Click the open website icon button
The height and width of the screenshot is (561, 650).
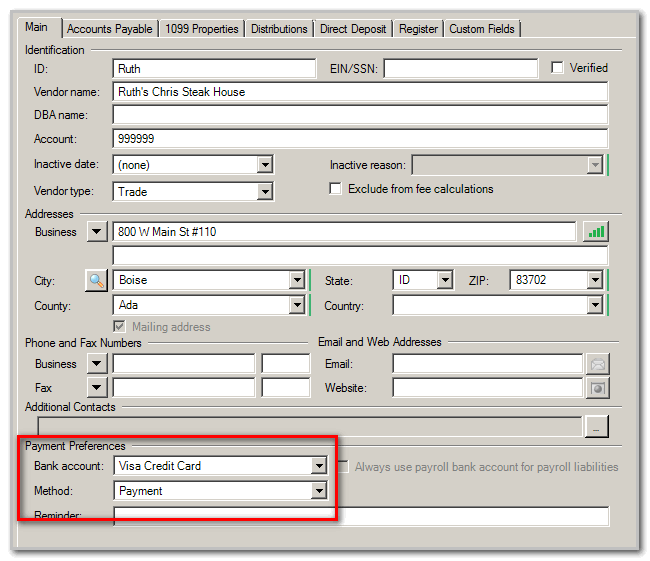597,387
